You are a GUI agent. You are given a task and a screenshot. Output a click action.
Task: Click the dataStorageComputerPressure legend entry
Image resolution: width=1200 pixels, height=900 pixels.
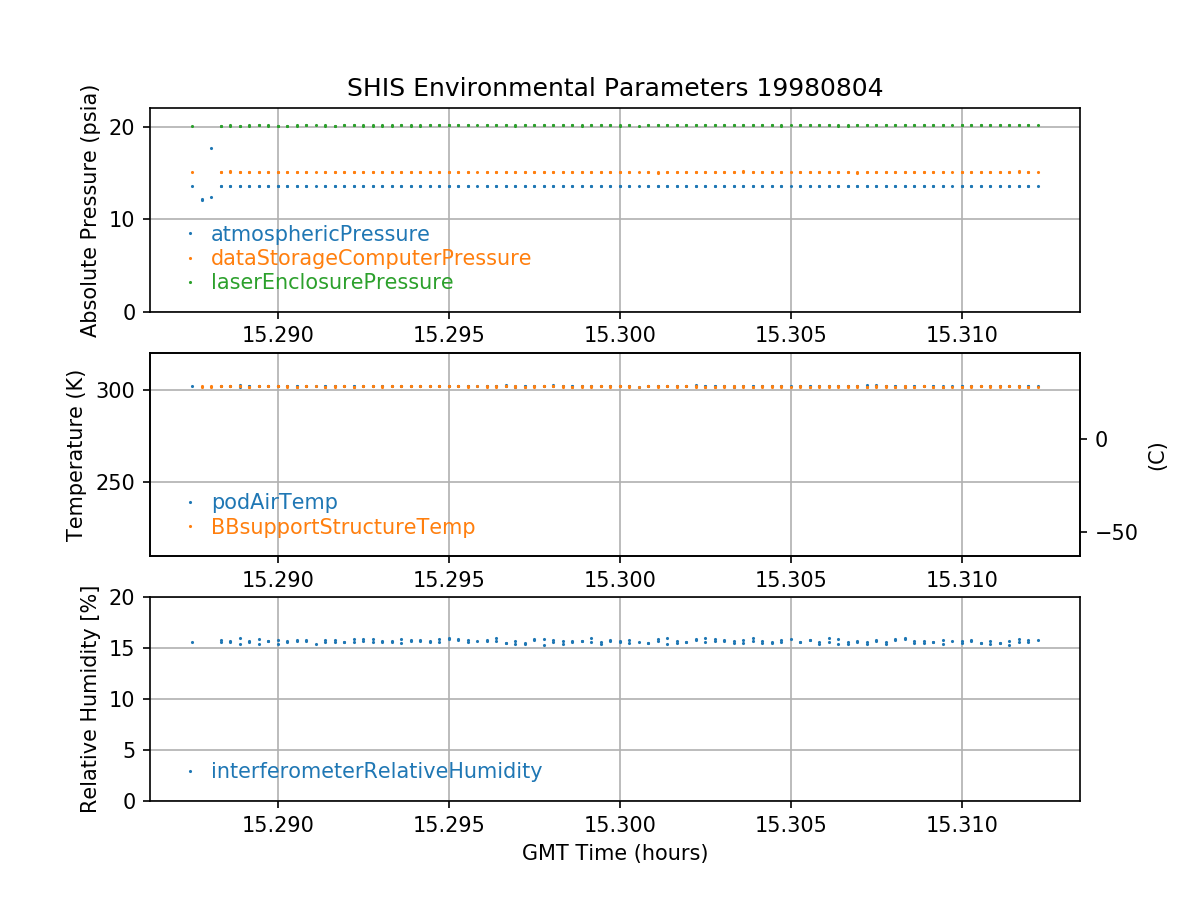370,258
